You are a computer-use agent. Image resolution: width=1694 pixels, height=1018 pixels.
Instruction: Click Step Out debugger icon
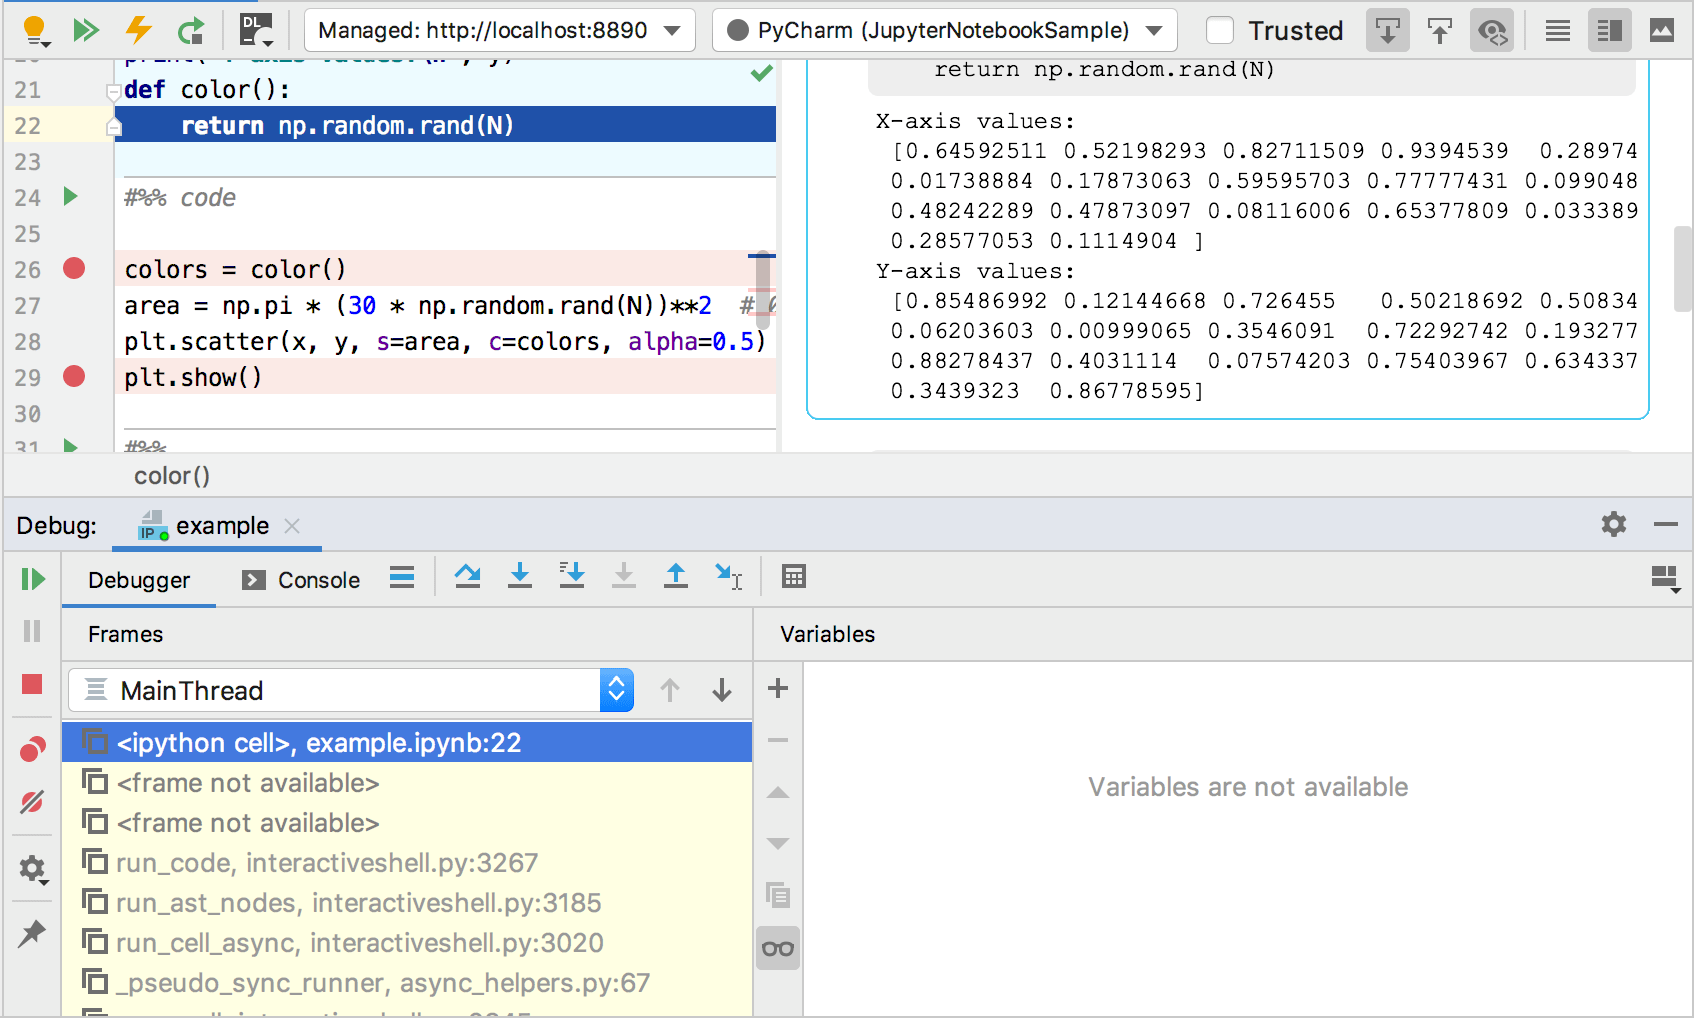(x=676, y=576)
